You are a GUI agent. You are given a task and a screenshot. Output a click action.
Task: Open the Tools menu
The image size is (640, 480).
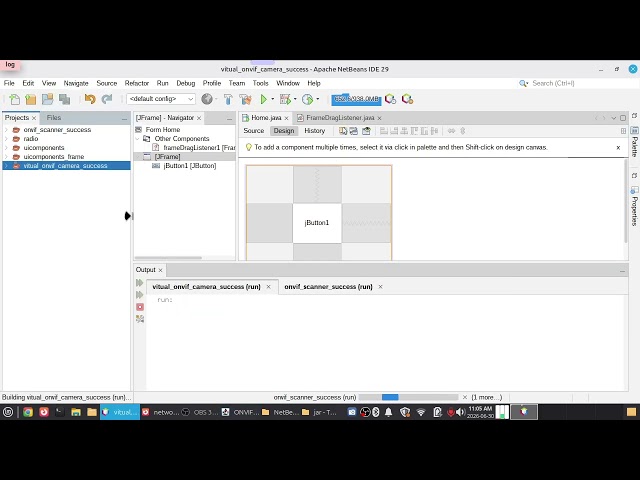(x=260, y=83)
